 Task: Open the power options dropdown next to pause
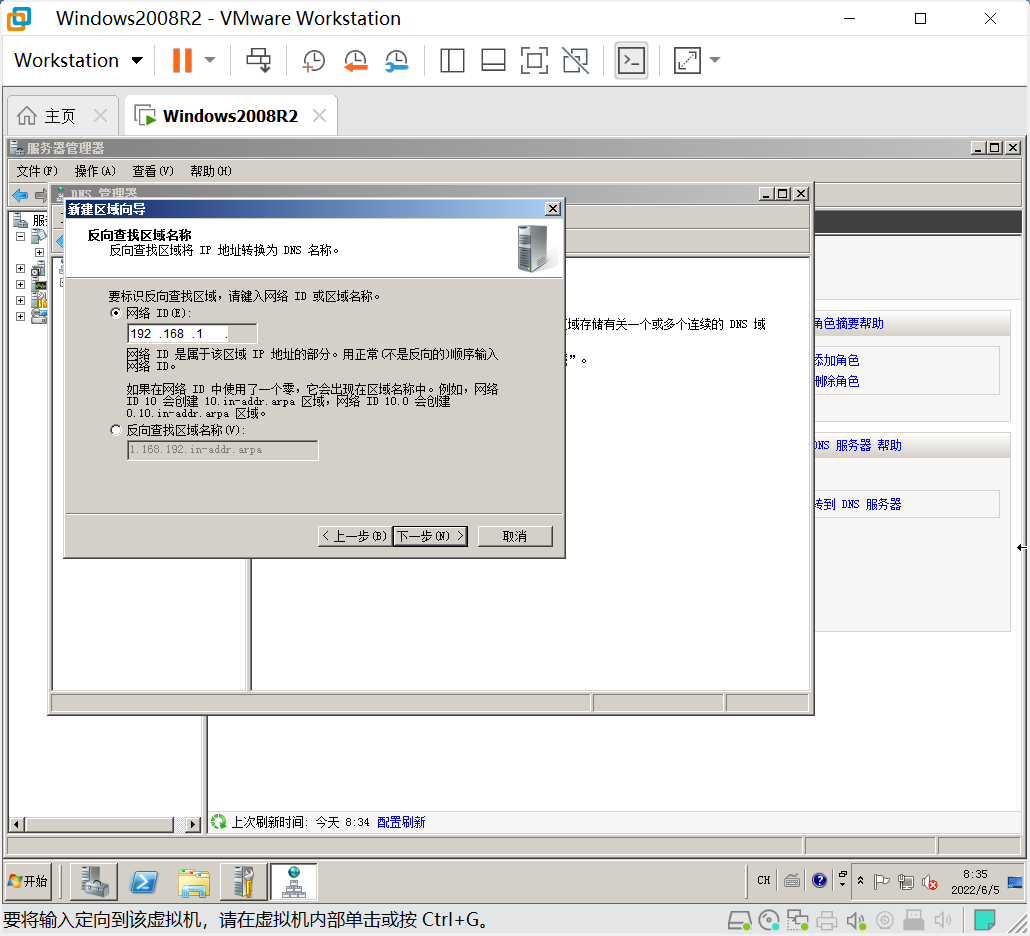[210, 60]
